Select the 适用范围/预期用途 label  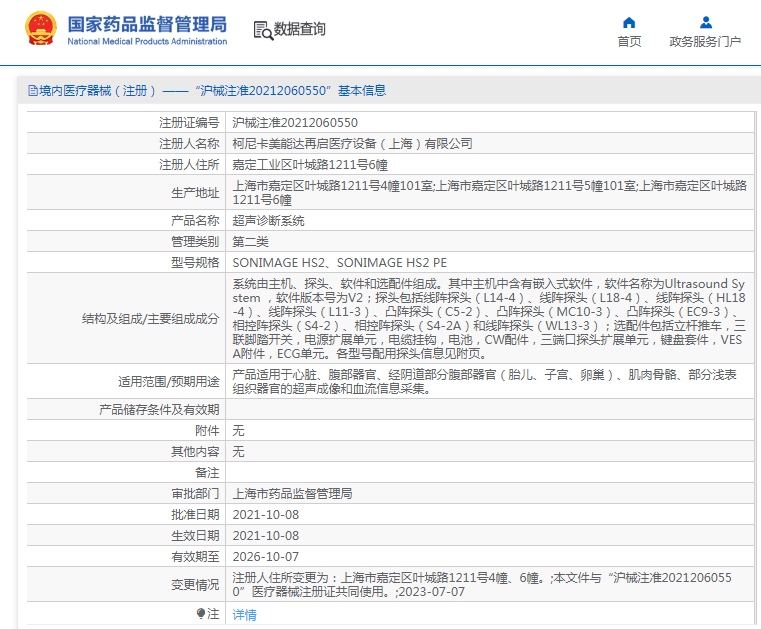[168, 382]
